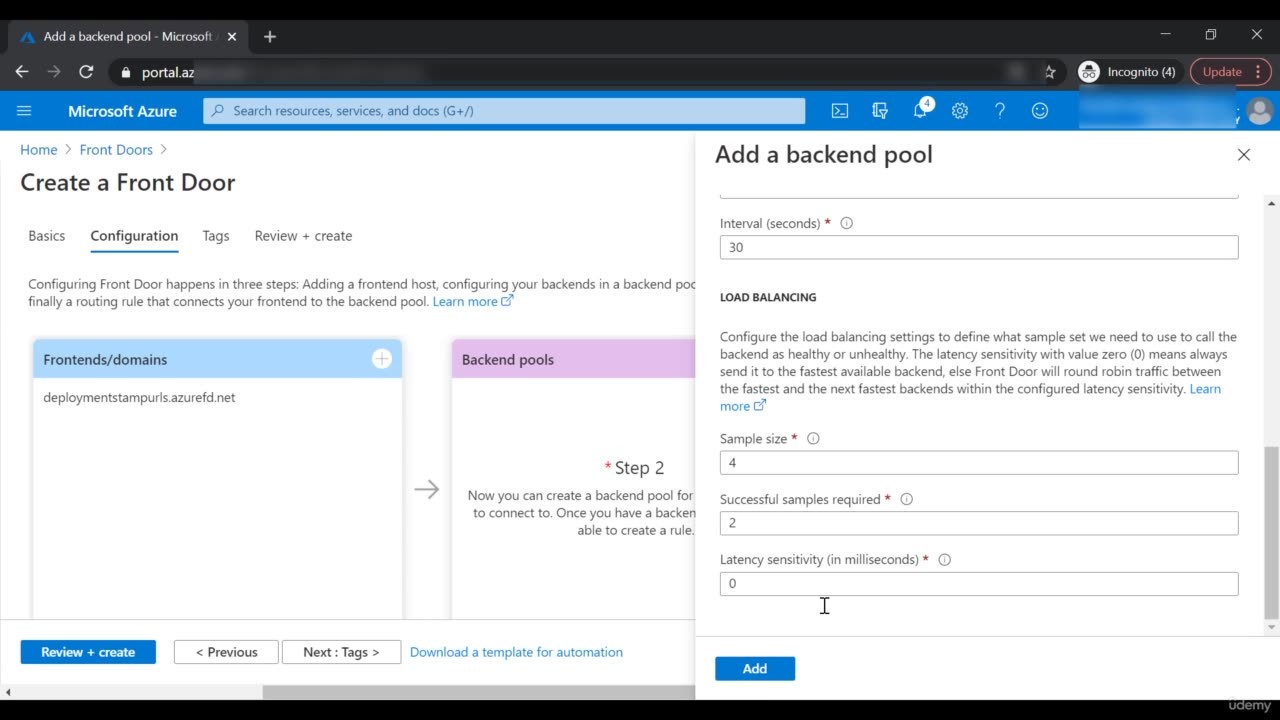
Task: Click the Latency sensitivity input field
Action: [x=979, y=584]
